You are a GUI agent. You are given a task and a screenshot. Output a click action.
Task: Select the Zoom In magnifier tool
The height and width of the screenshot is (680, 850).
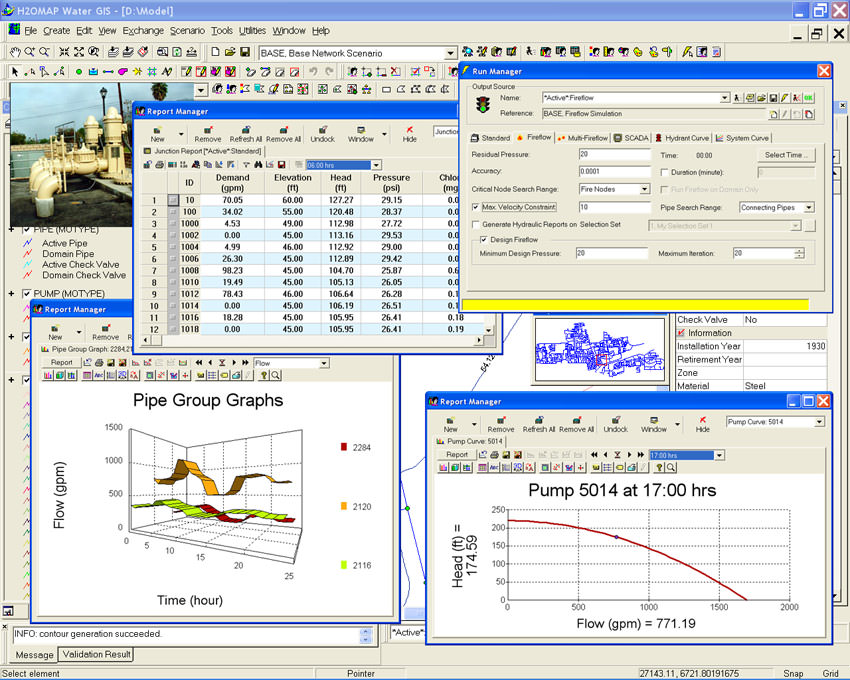29,52
